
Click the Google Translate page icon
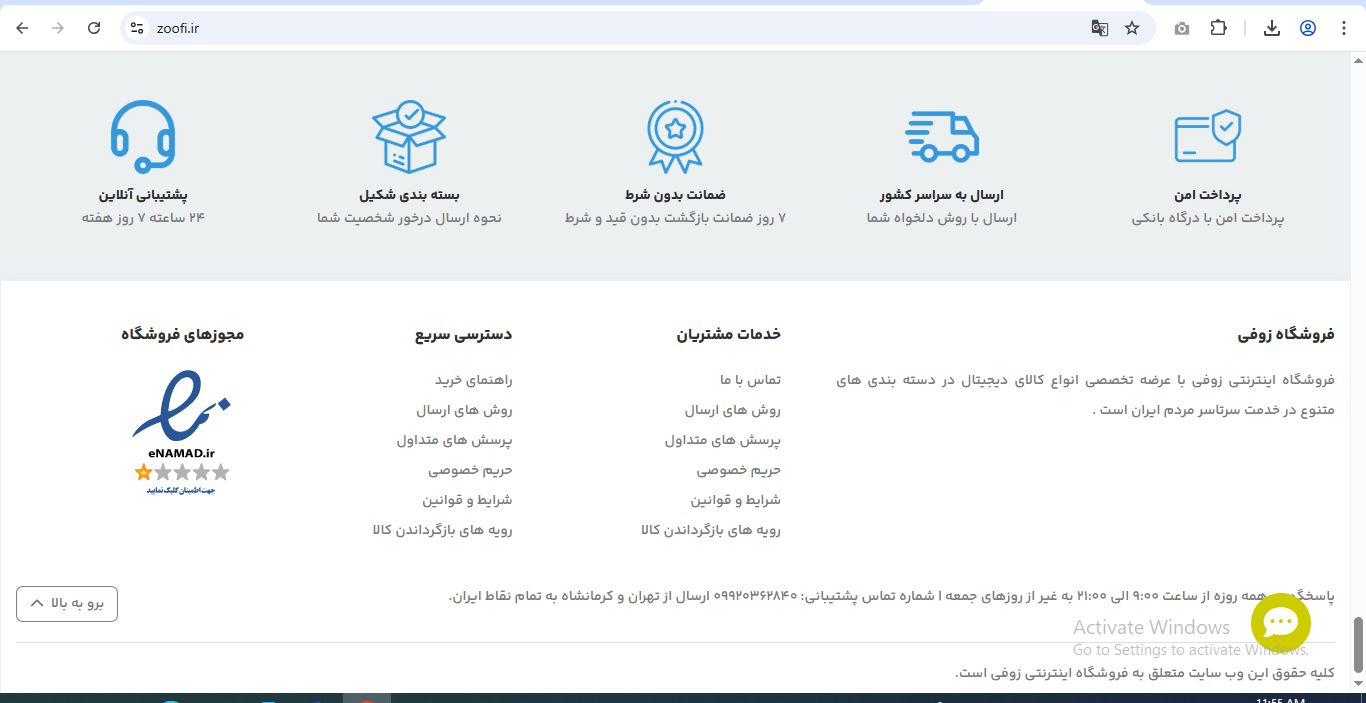tap(1099, 28)
